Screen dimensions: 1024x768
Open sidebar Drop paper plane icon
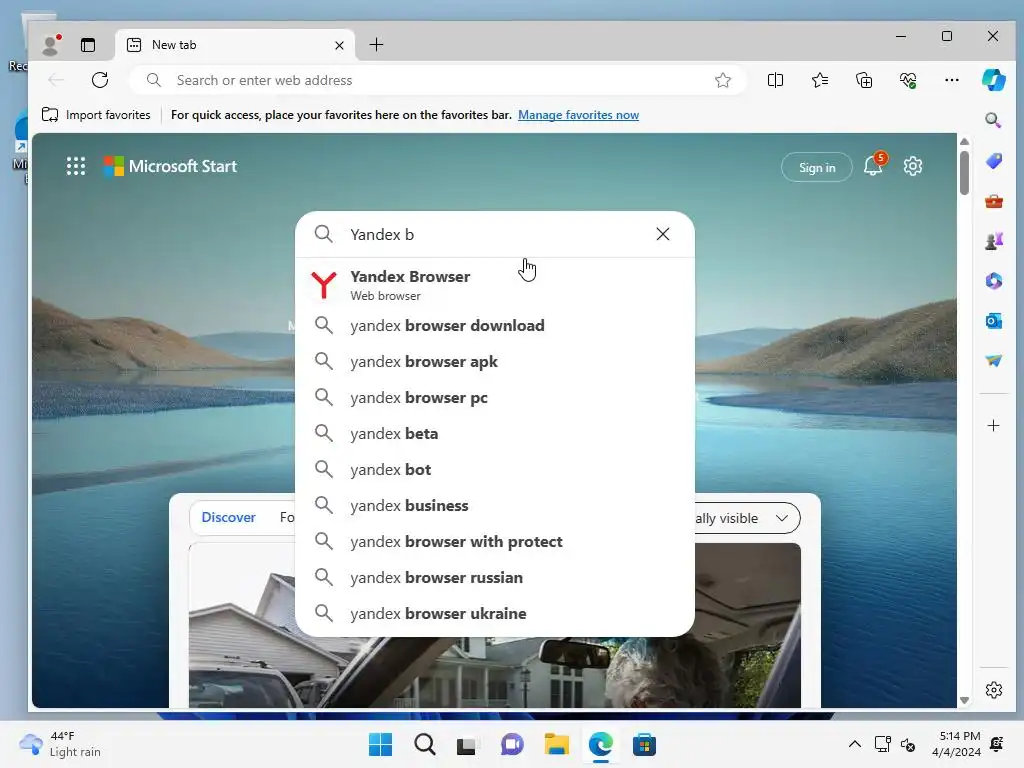[x=993, y=360]
